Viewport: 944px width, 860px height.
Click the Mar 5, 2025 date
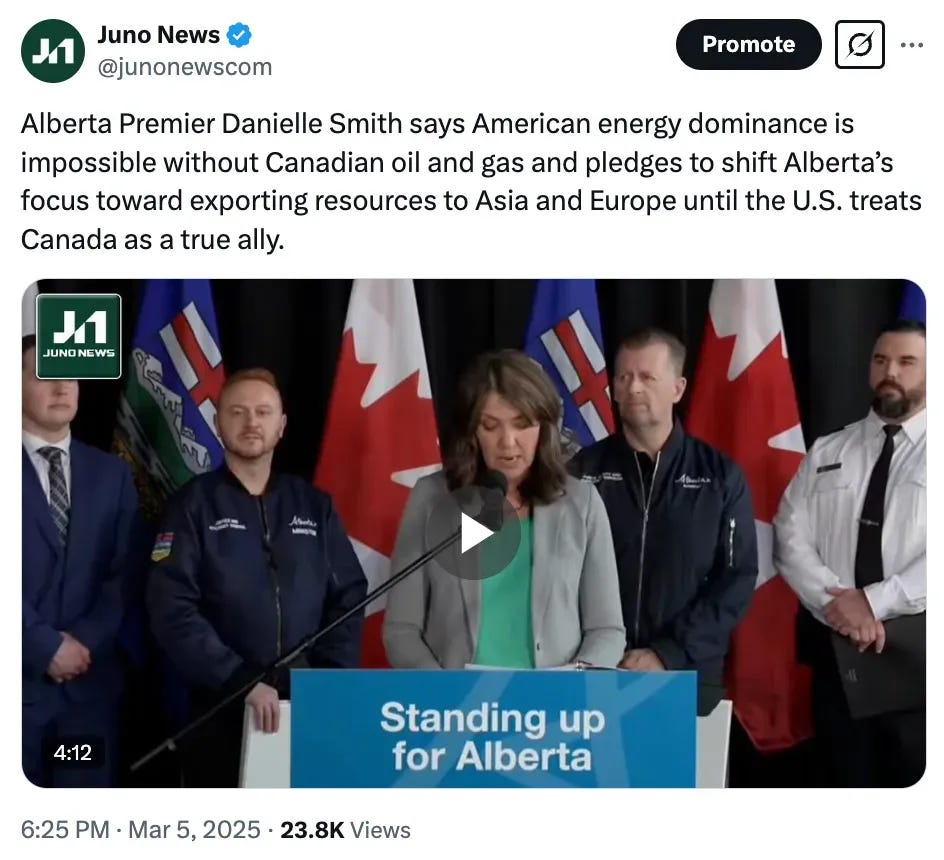194,830
